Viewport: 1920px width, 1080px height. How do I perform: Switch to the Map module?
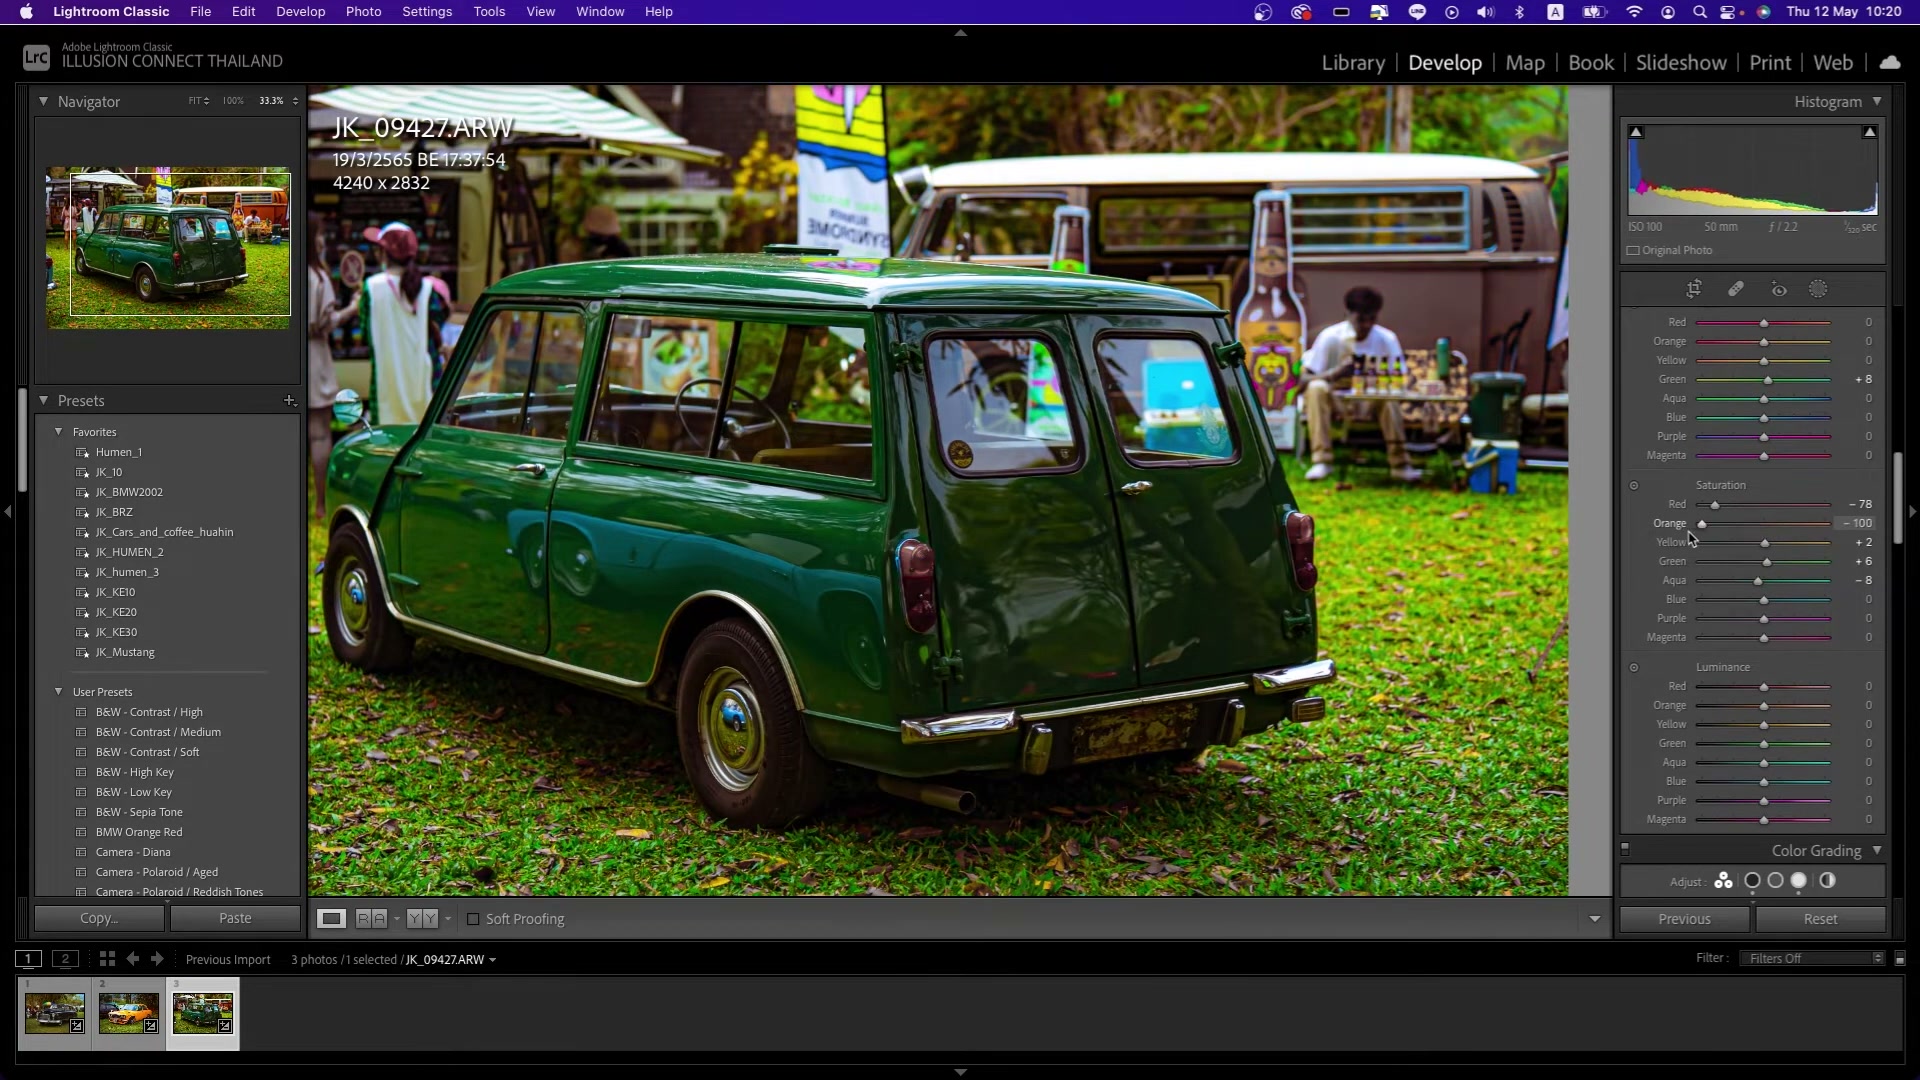point(1525,62)
